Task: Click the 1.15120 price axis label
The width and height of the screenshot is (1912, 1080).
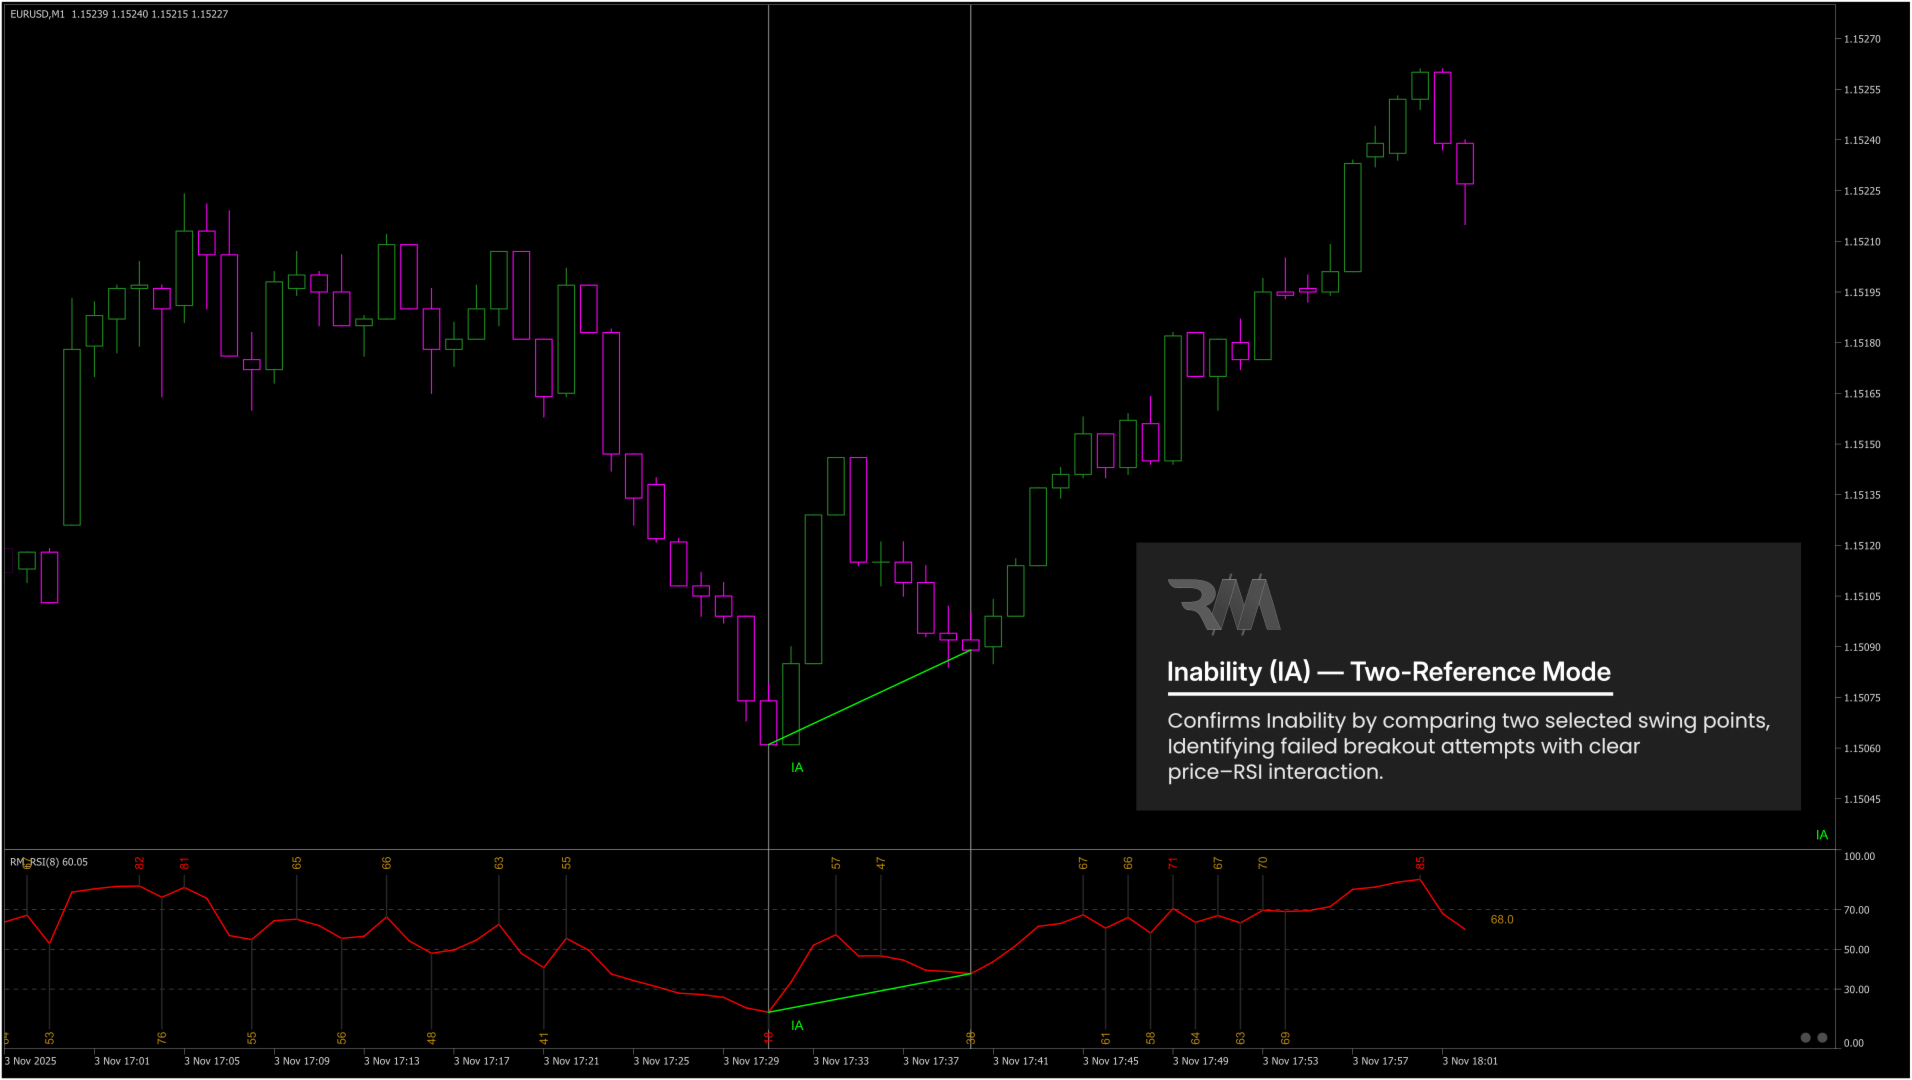Action: 1862,546
